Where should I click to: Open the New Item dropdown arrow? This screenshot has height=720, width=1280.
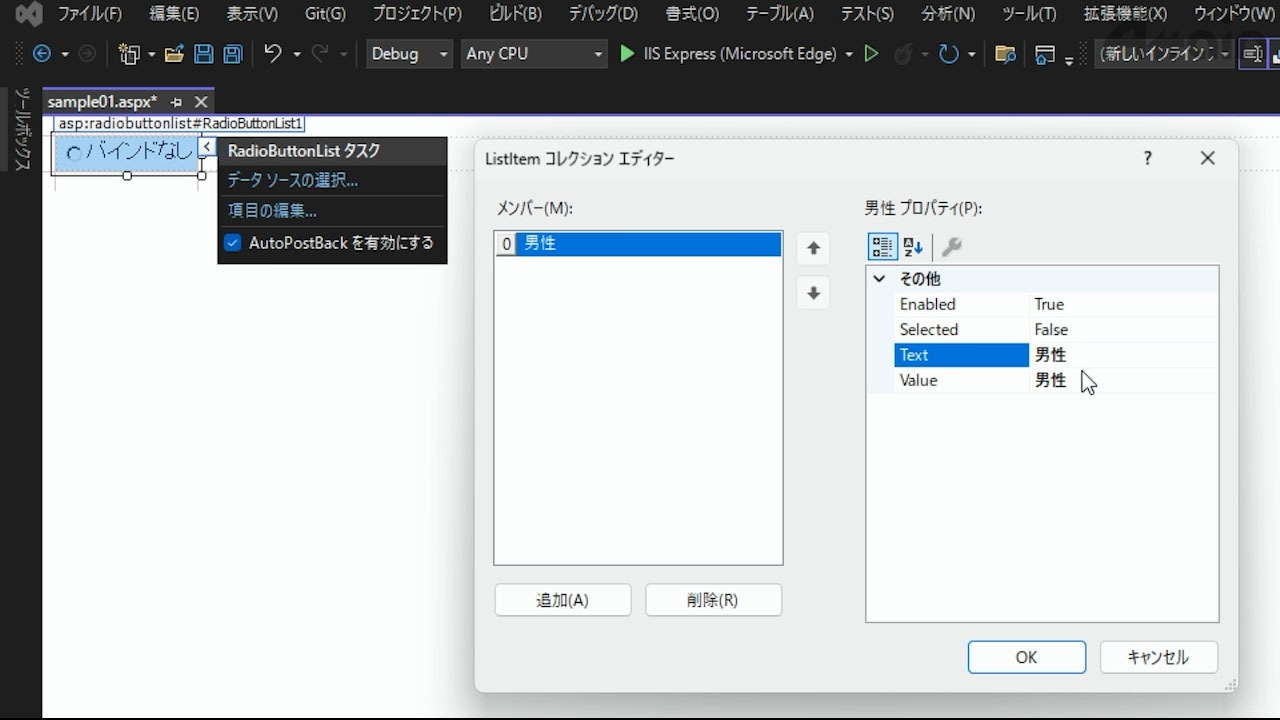(x=151, y=54)
